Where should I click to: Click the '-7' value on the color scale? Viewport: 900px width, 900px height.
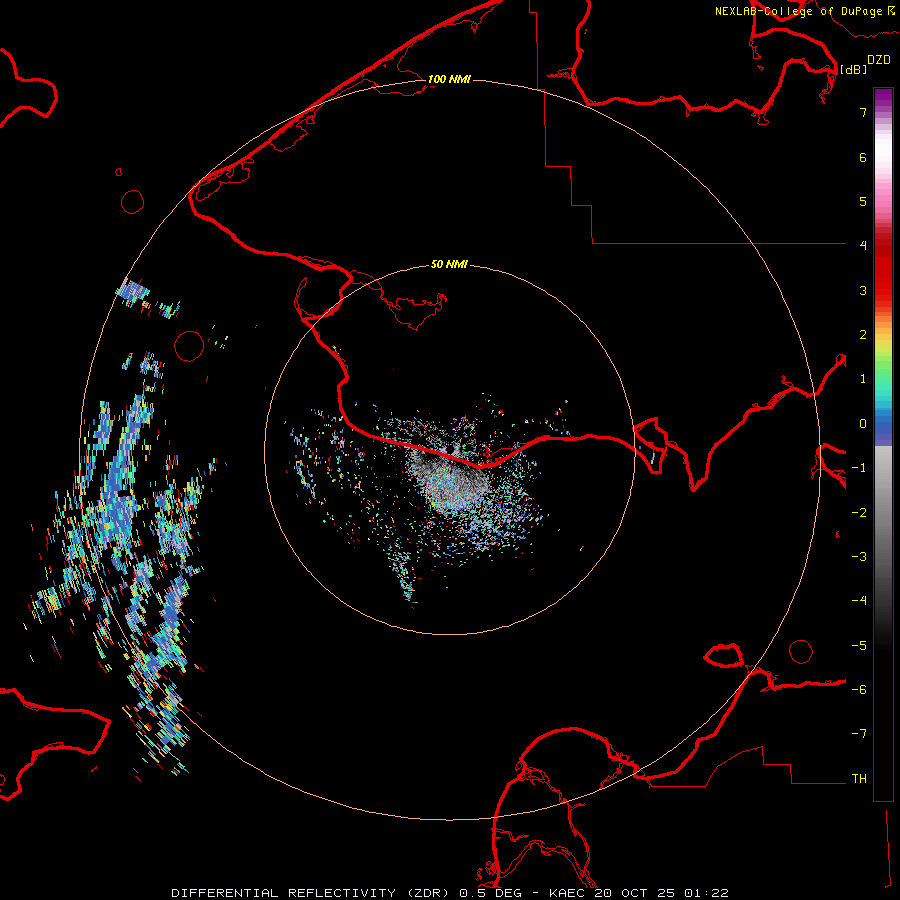[859, 734]
